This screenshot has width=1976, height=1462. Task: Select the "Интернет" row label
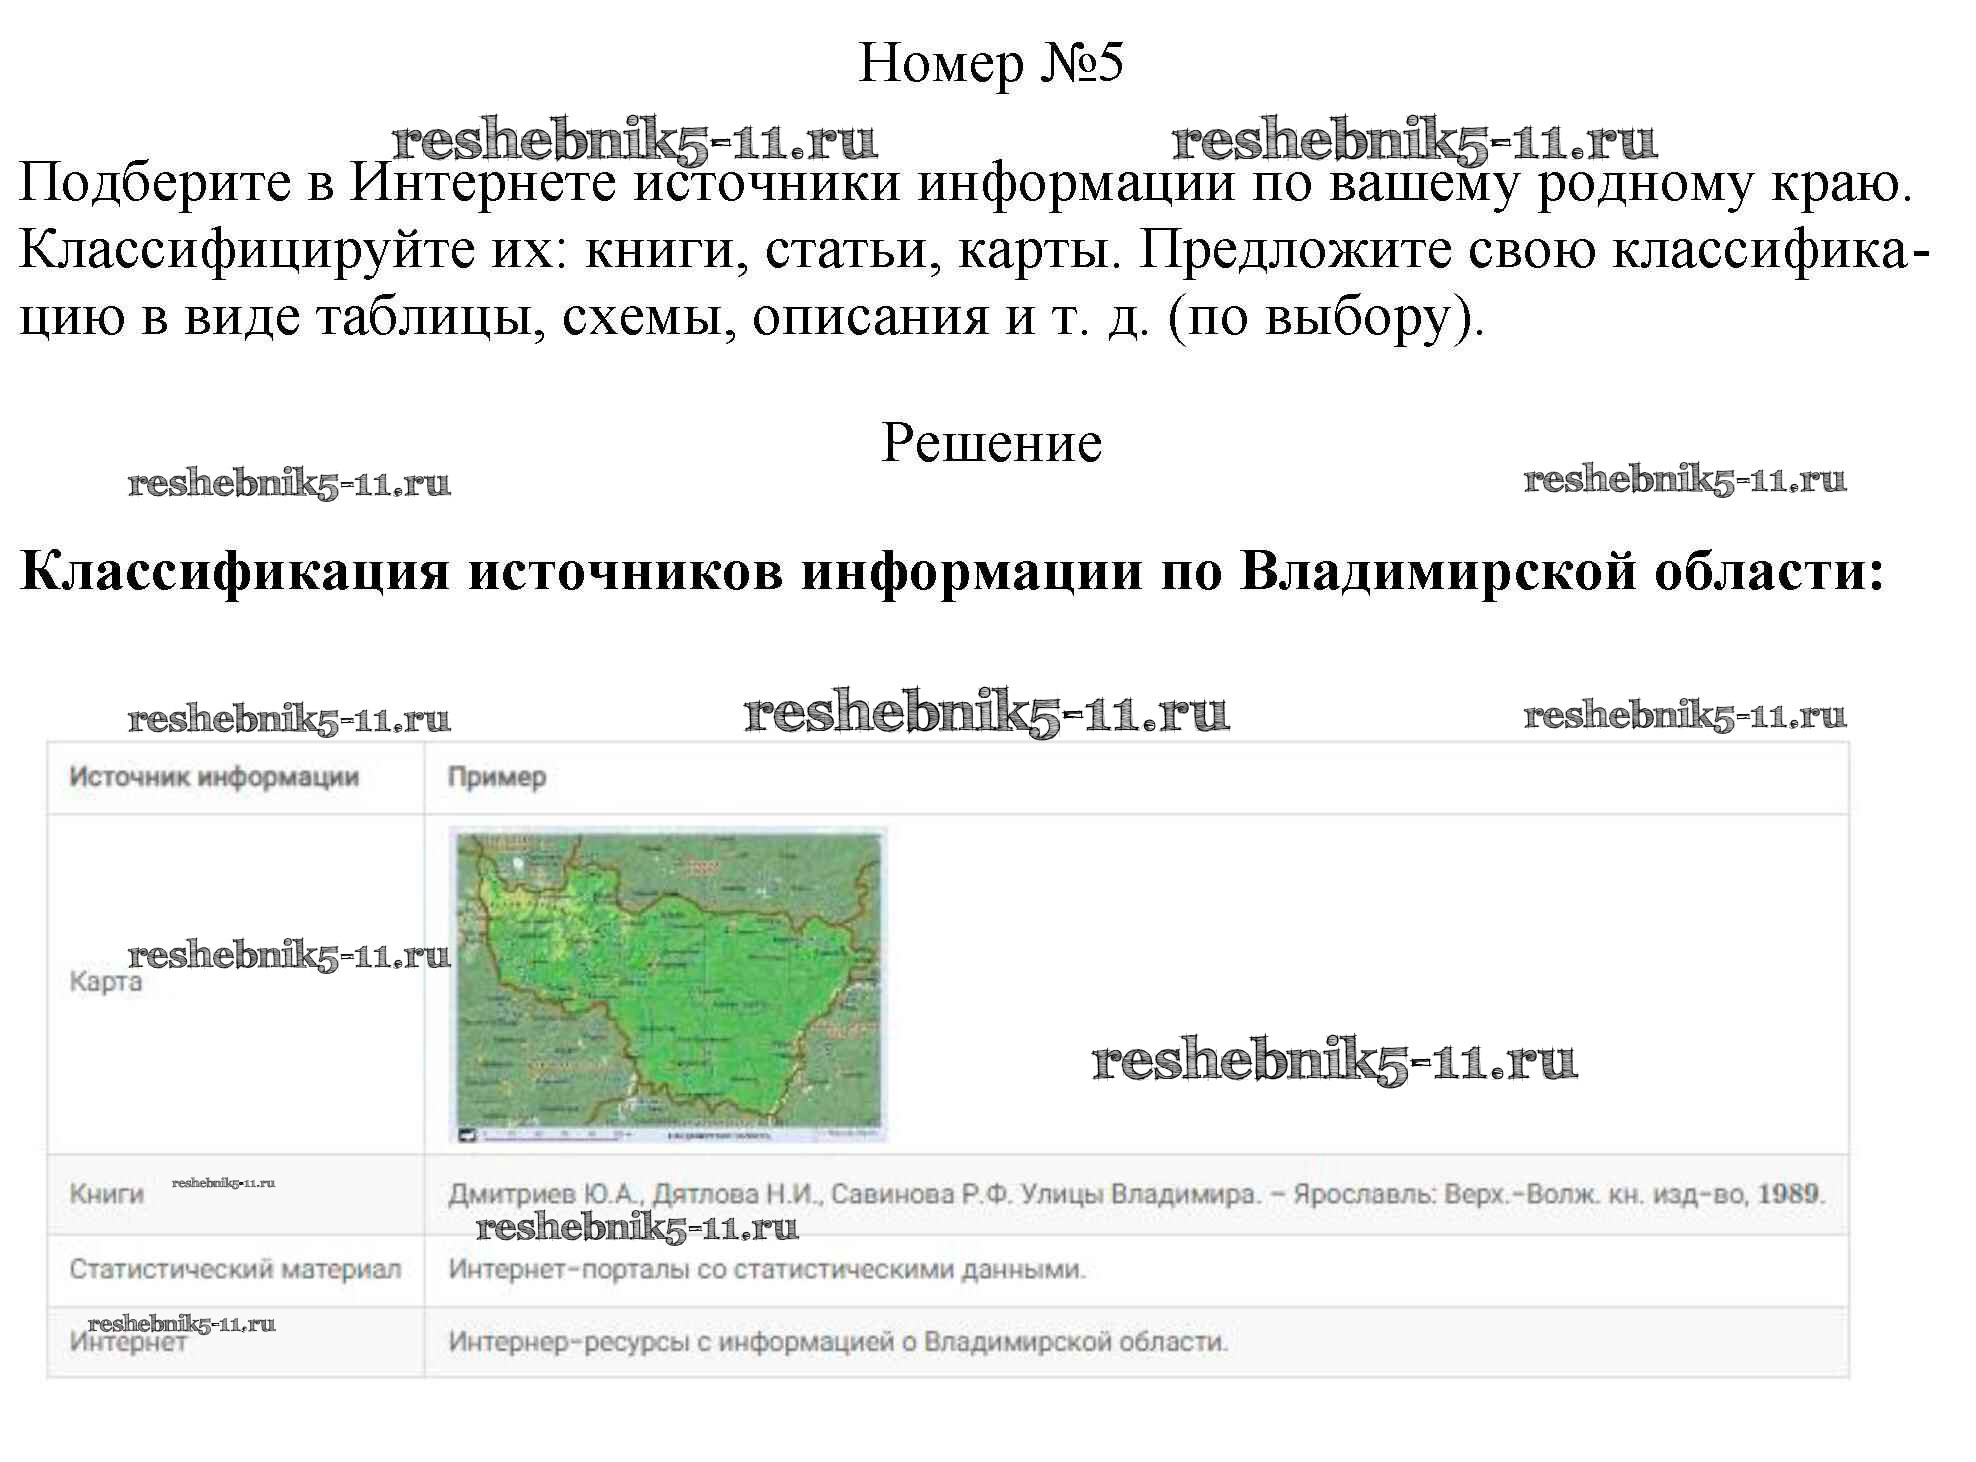128,1343
